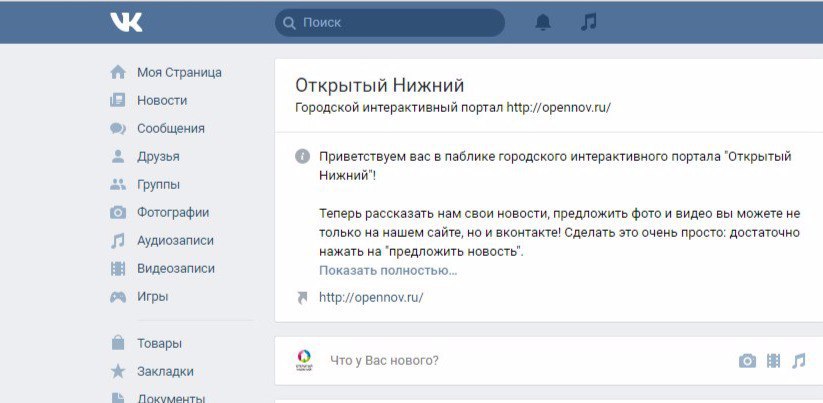This screenshot has width=823, height=403.
Task: Open Группы section
Action: [x=158, y=185]
